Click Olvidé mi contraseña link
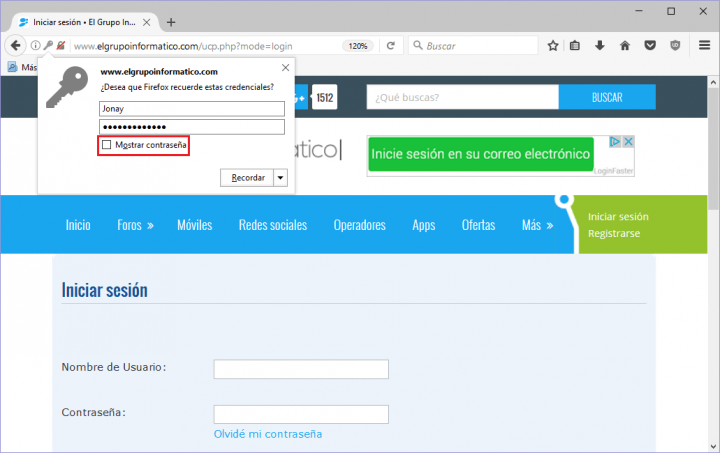The width and height of the screenshot is (720, 453). click(268, 434)
